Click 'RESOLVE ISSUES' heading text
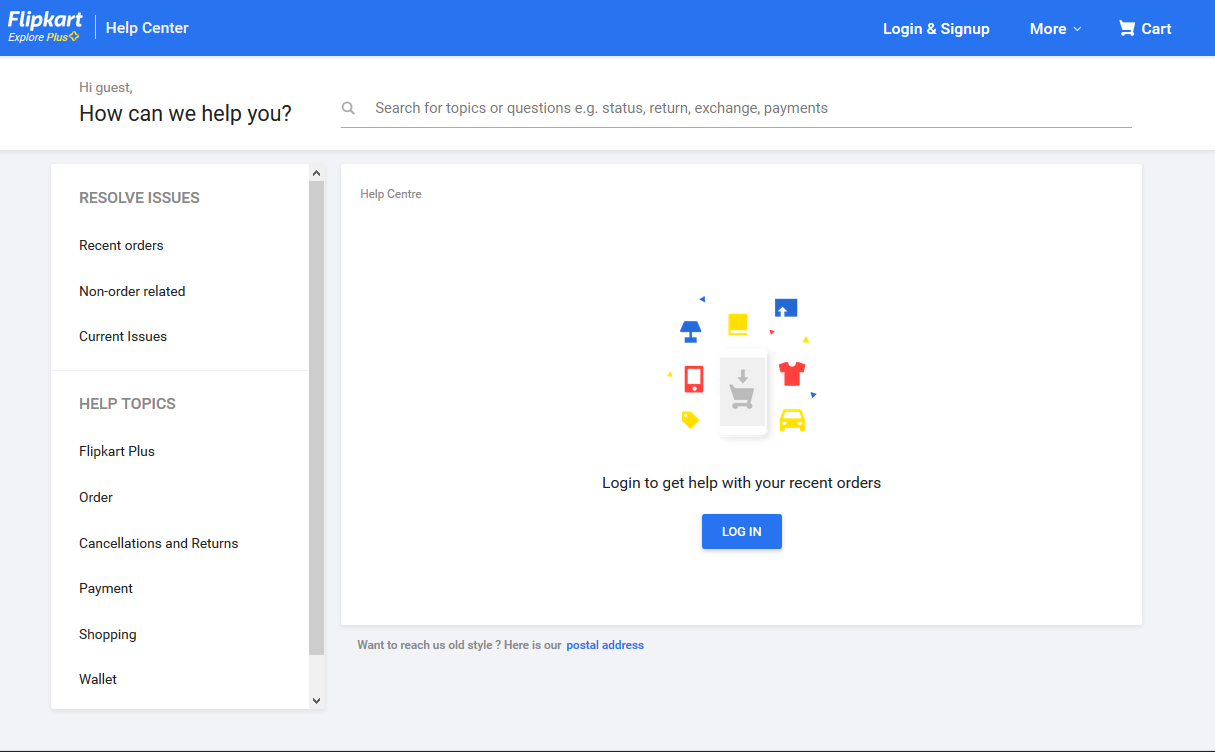The width and height of the screenshot is (1215, 752). click(x=139, y=198)
